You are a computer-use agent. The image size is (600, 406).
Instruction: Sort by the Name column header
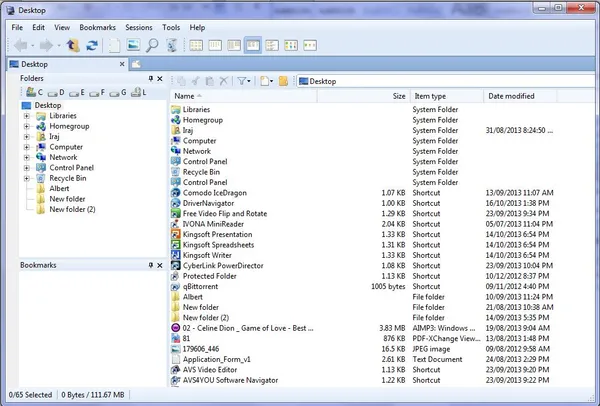coord(244,96)
